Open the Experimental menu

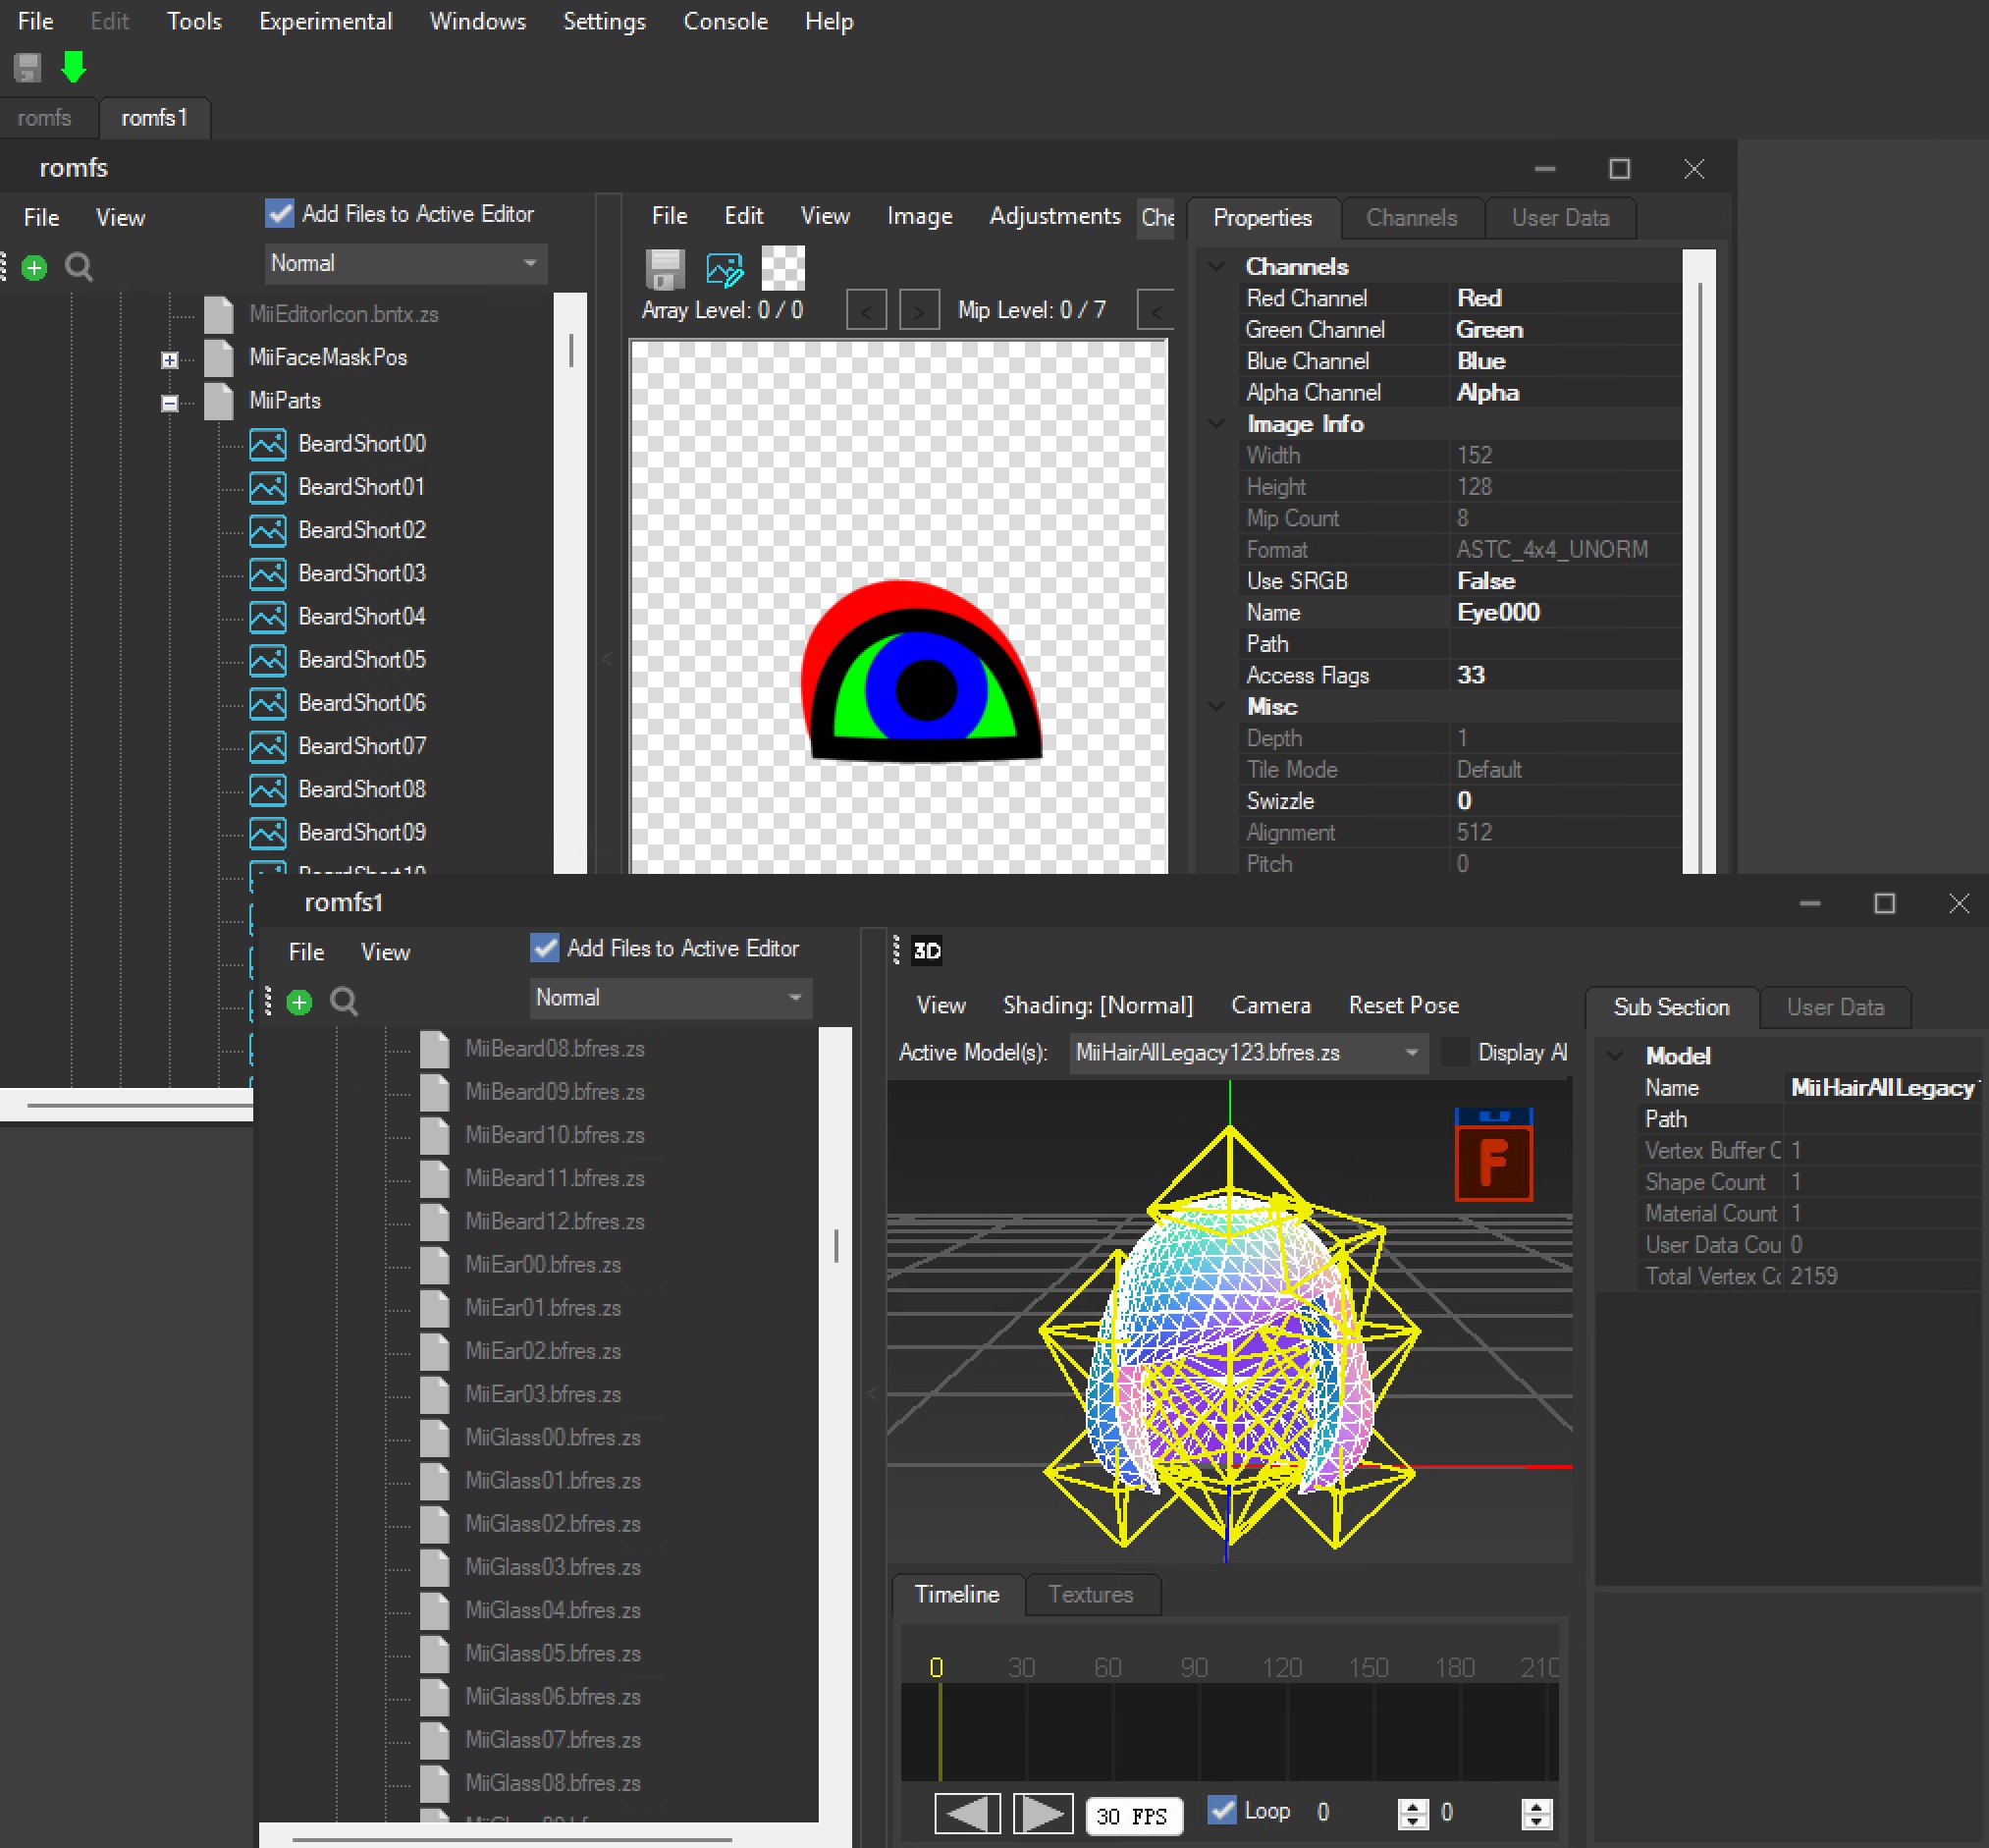pyautogui.click(x=325, y=21)
